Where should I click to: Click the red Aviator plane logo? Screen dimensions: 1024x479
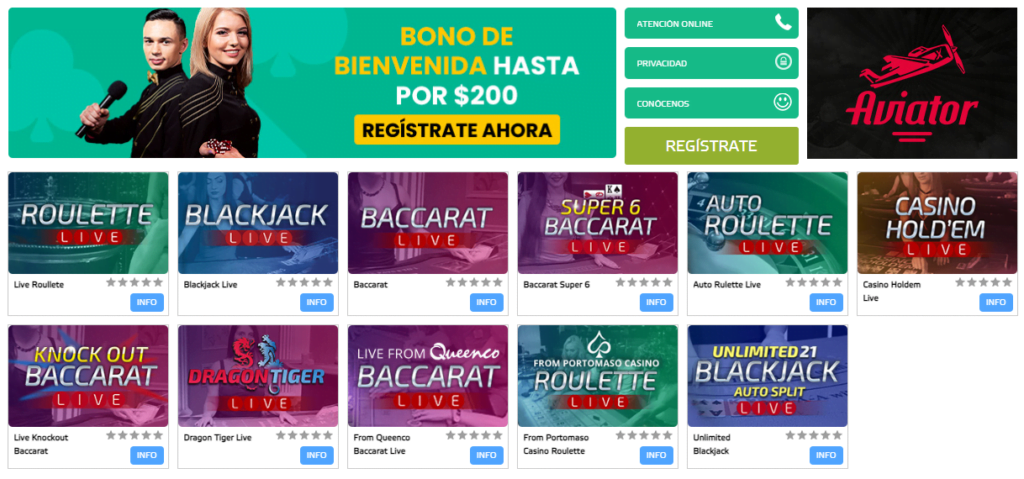click(911, 85)
